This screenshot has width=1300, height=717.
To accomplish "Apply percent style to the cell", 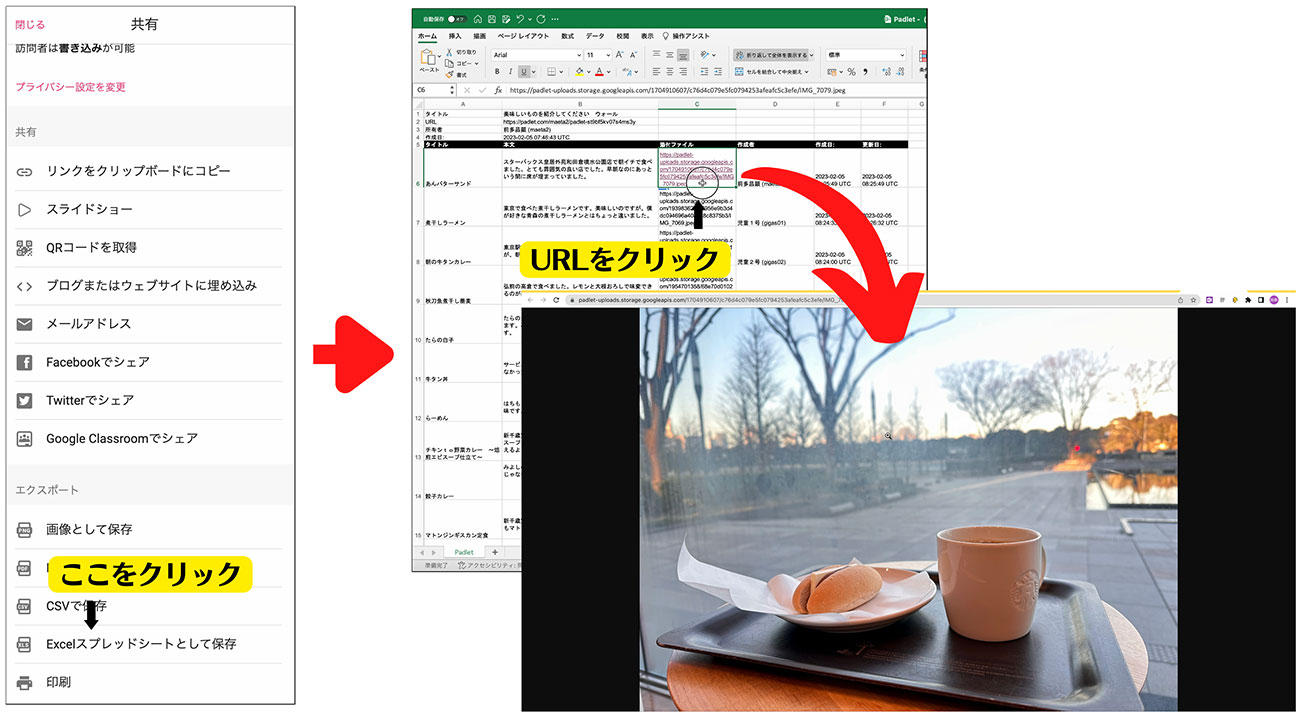I will click(x=852, y=72).
